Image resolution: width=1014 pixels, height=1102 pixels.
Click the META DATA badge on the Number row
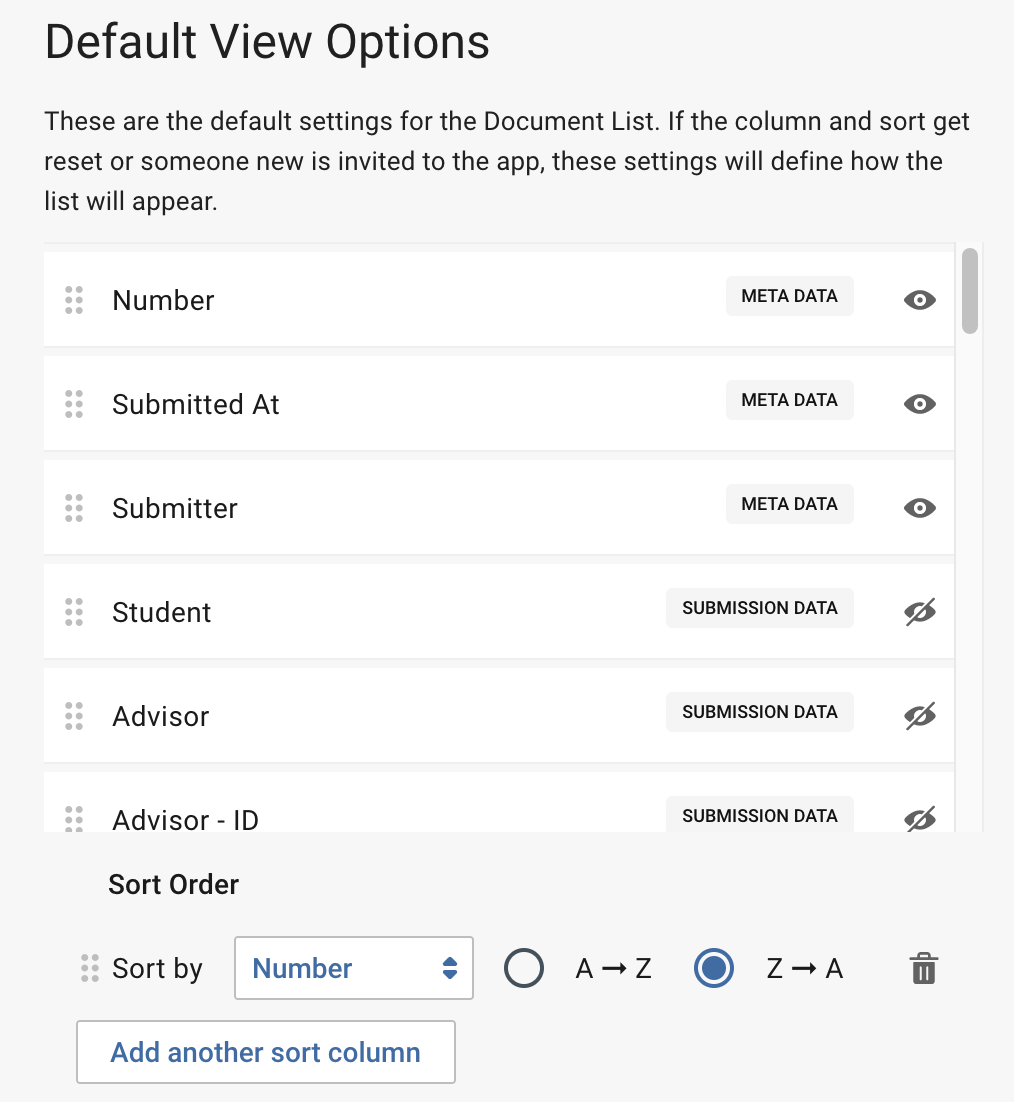(789, 296)
